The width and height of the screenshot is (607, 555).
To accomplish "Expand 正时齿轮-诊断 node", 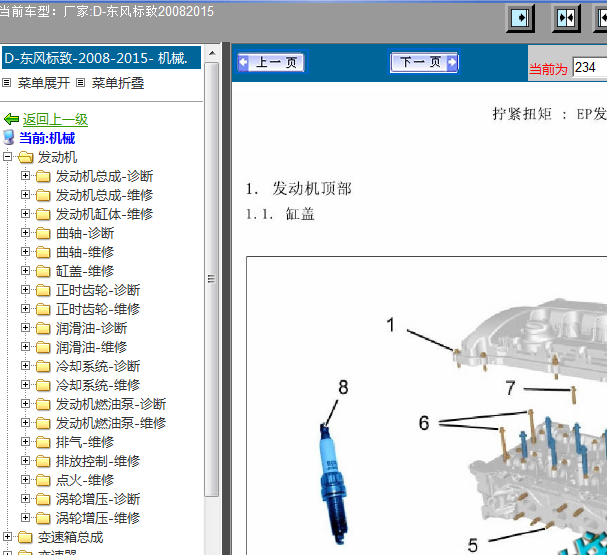I will (x=25, y=289).
